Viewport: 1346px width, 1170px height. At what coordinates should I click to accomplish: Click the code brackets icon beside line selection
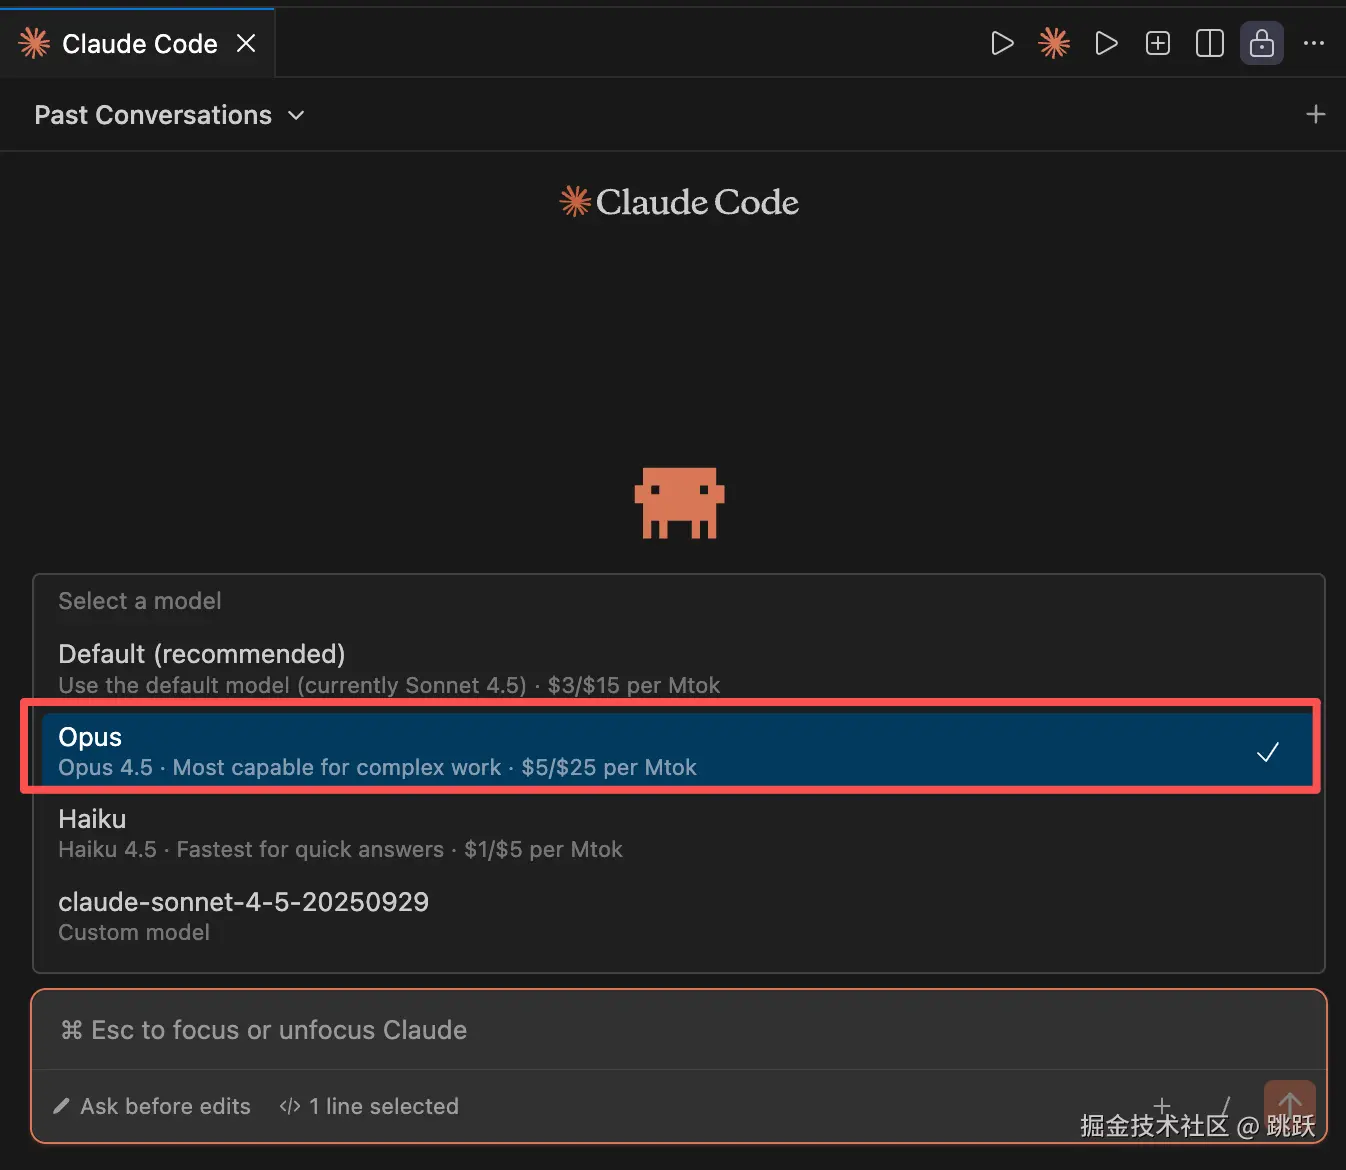[x=290, y=1106]
